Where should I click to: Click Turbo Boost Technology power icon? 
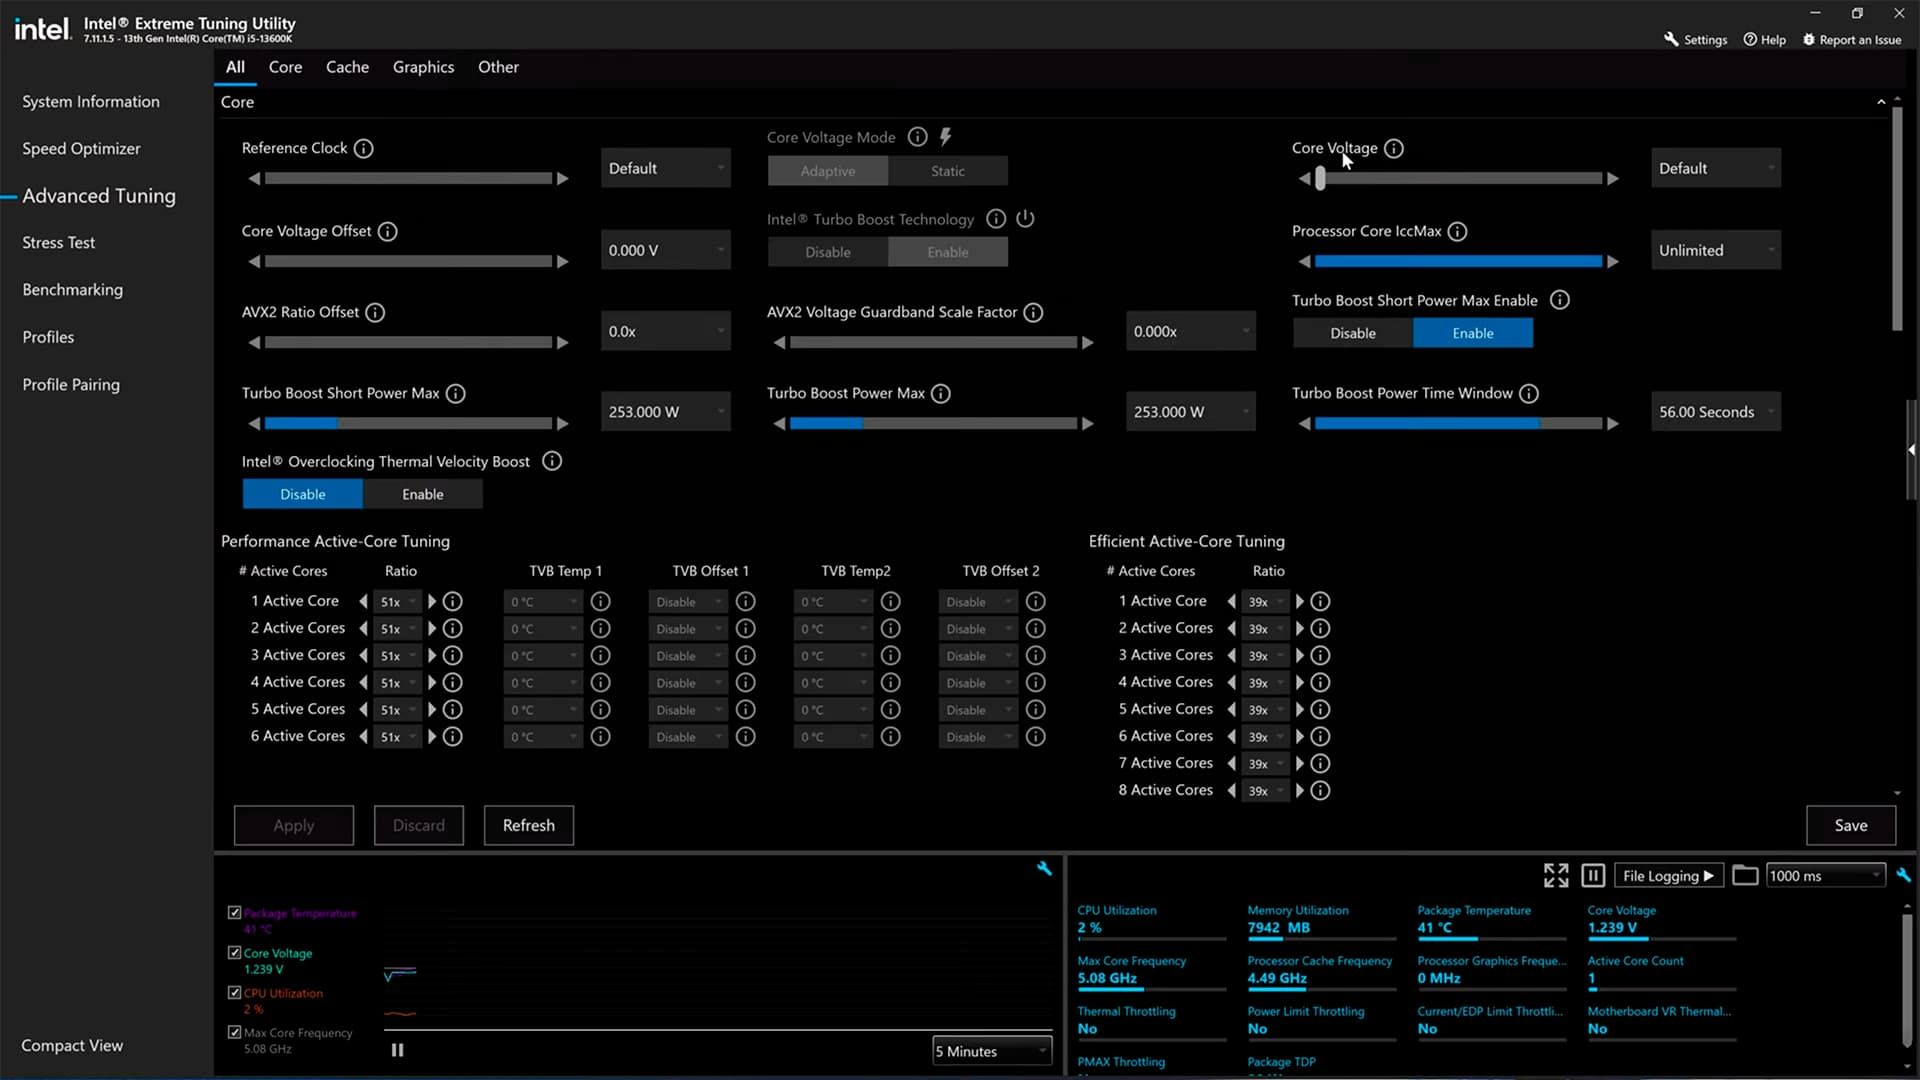click(x=1025, y=219)
